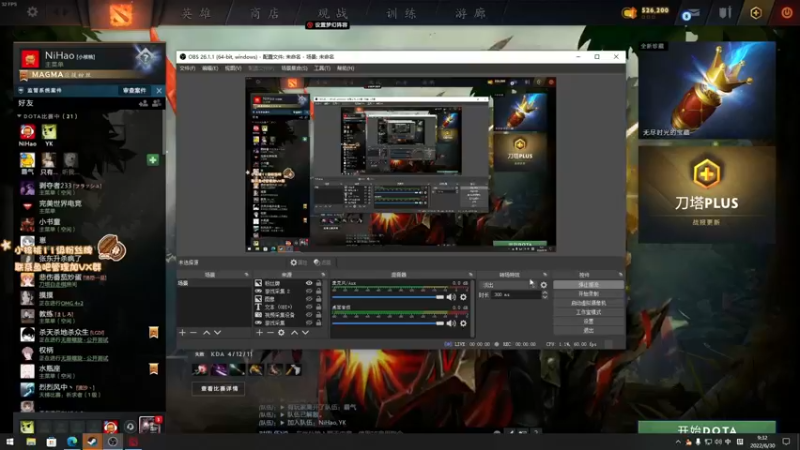
Task: Click the 审查案件 button
Action: click(134, 90)
